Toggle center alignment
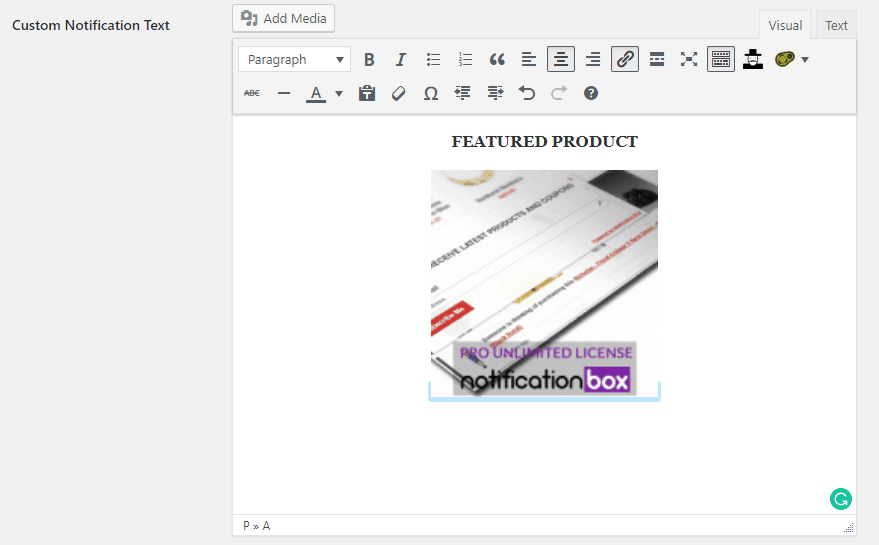Viewport: 879px width, 545px height. (x=561, y=60)
